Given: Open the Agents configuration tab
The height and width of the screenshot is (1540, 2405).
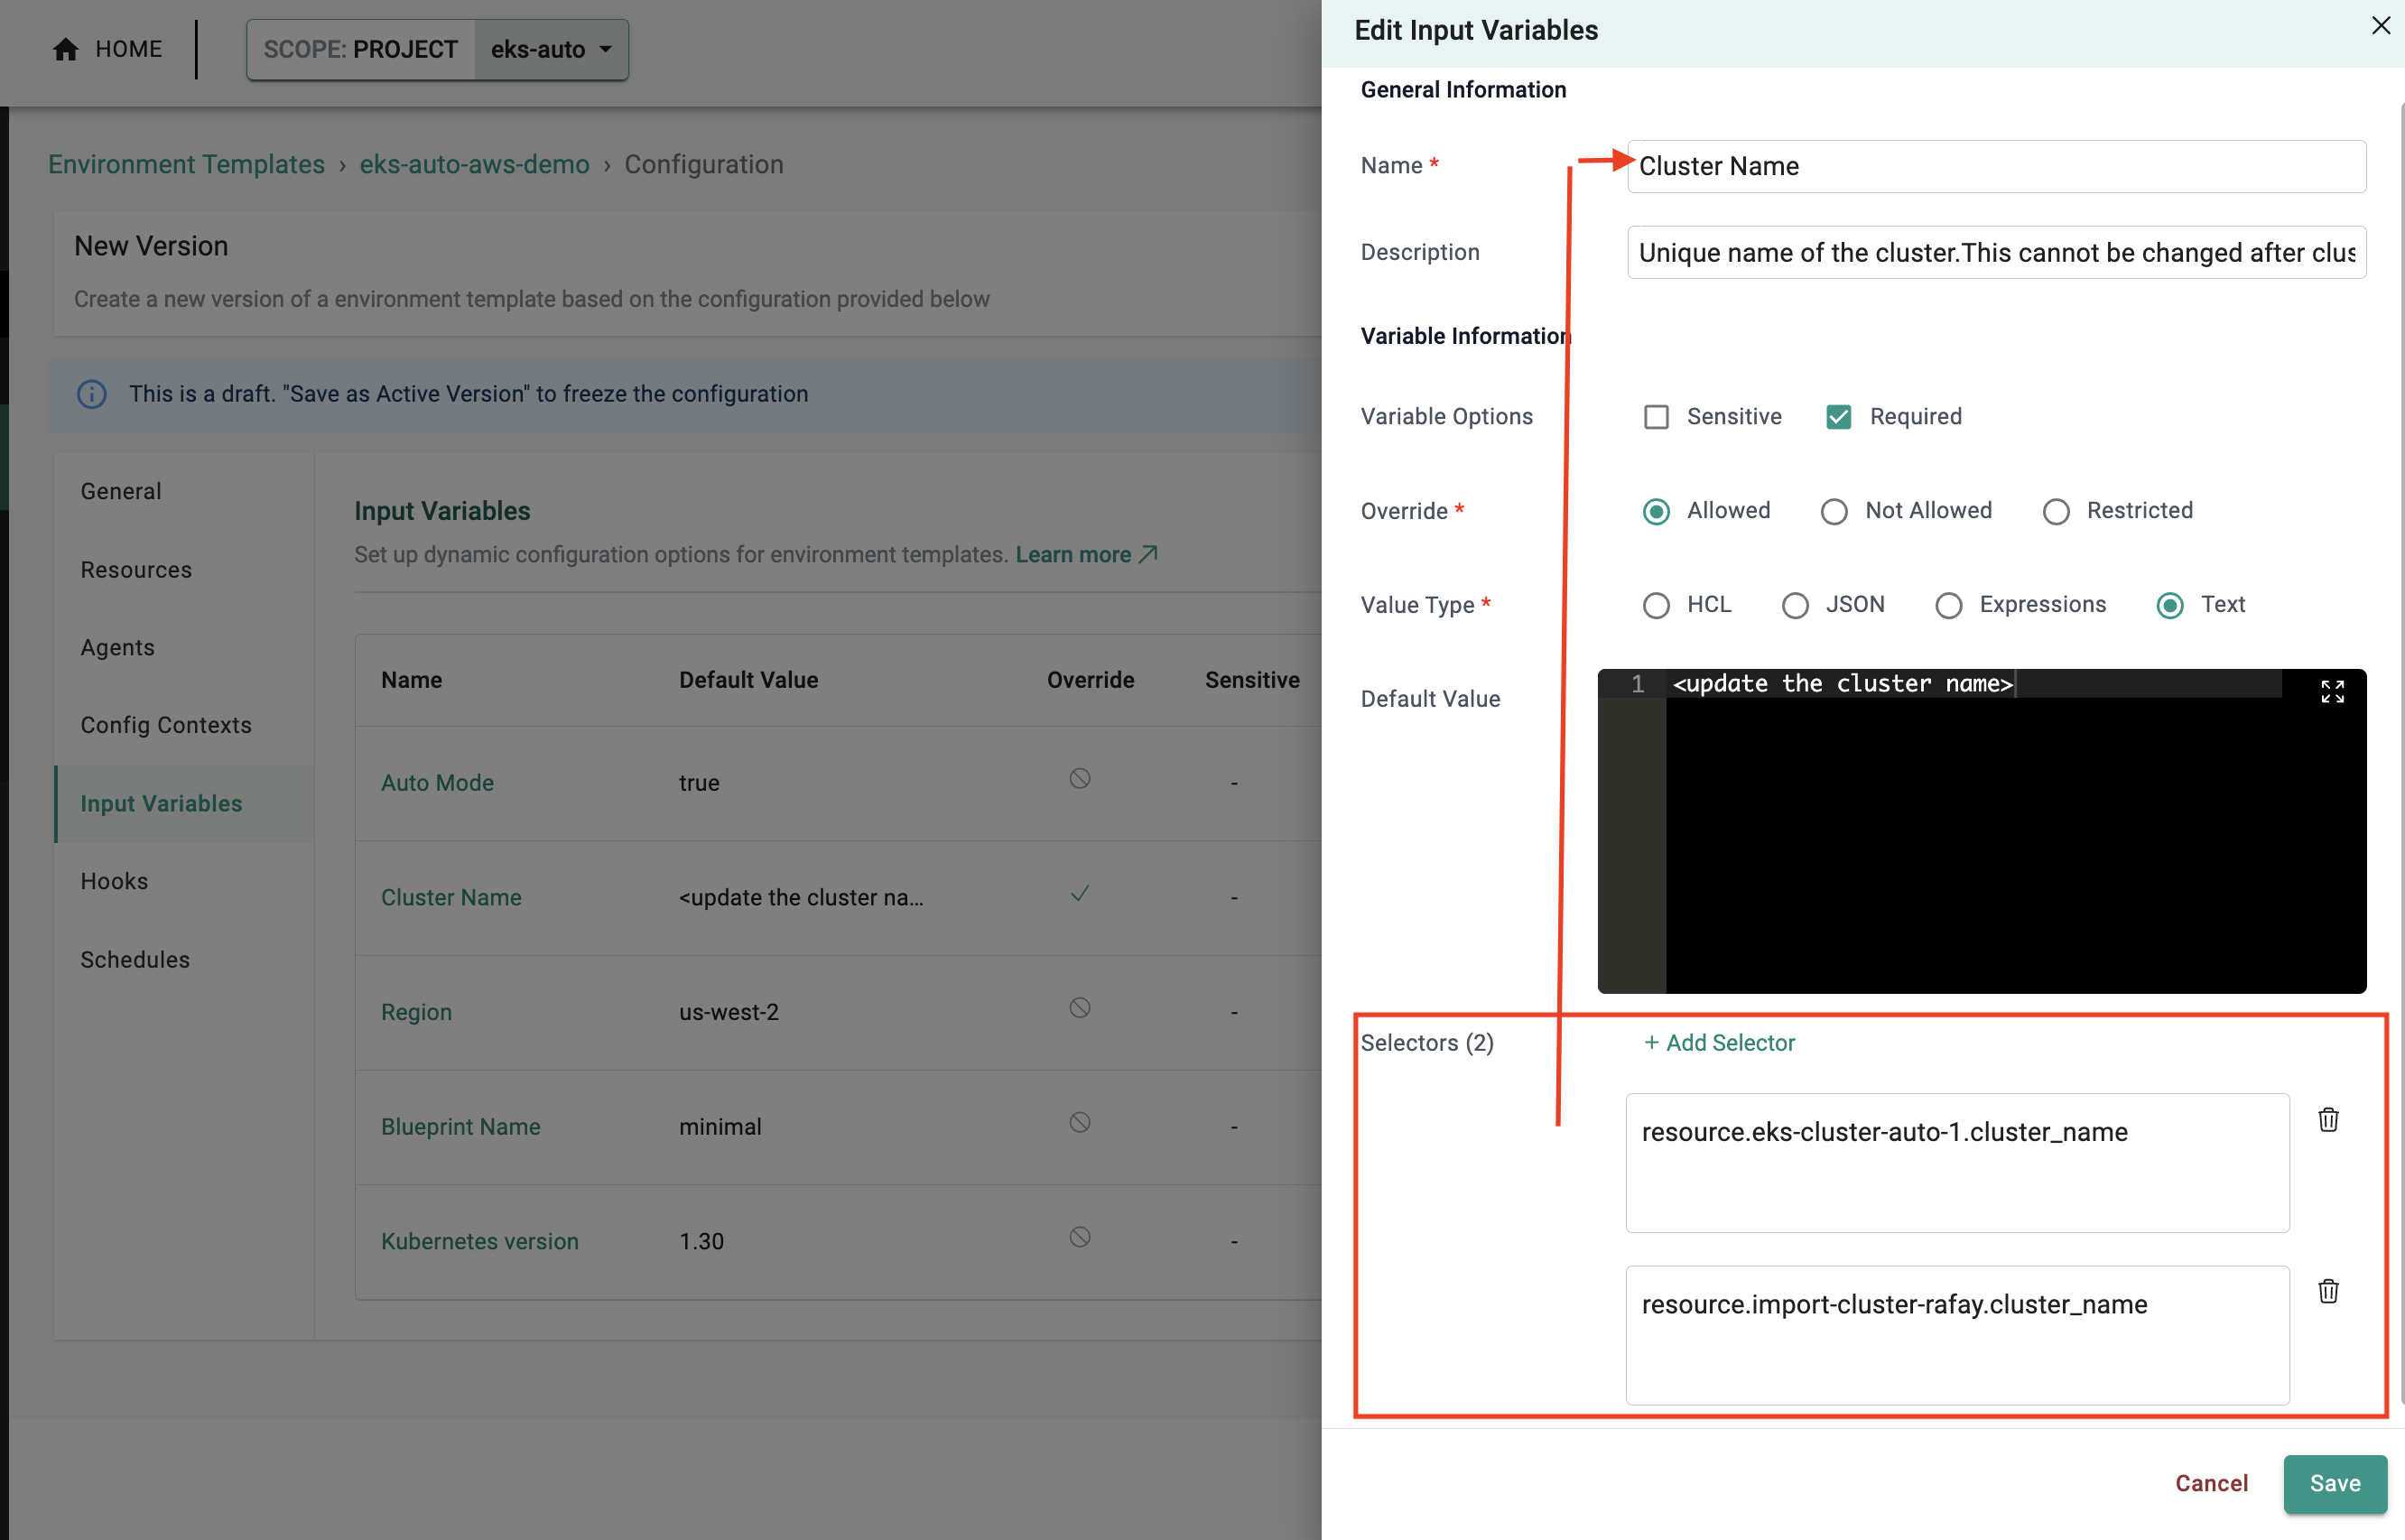Looking at the screenshot, I should point(118,647).
